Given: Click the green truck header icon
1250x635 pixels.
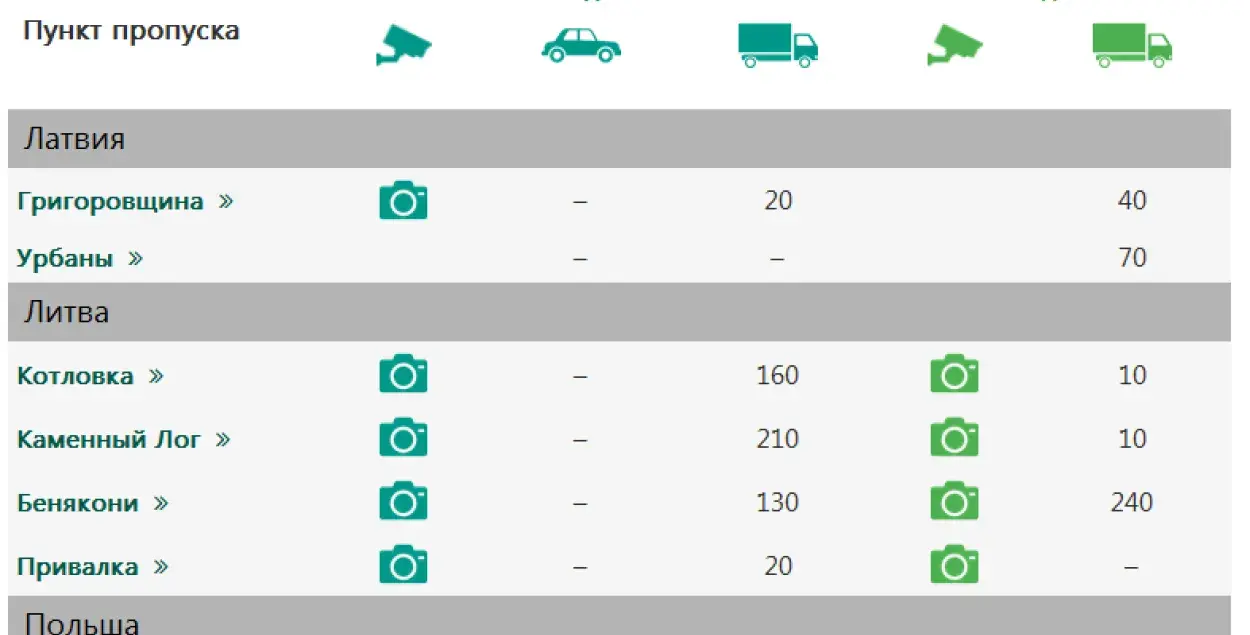Looking at the screenshot, I should [1132, 45].
